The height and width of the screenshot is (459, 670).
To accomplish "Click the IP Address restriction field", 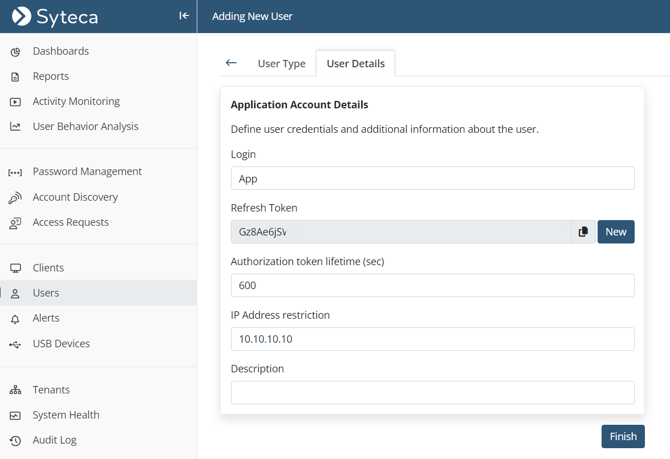I will coord(432,339).
